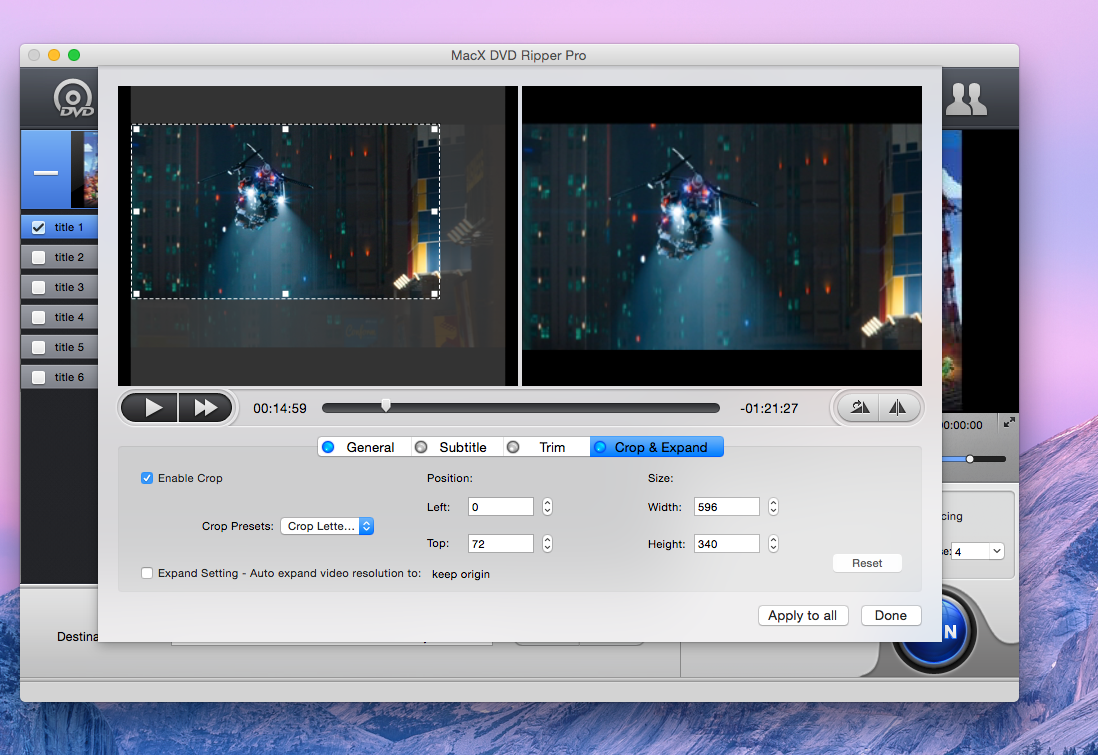Select the title 3 row label

tap(69, 287)
